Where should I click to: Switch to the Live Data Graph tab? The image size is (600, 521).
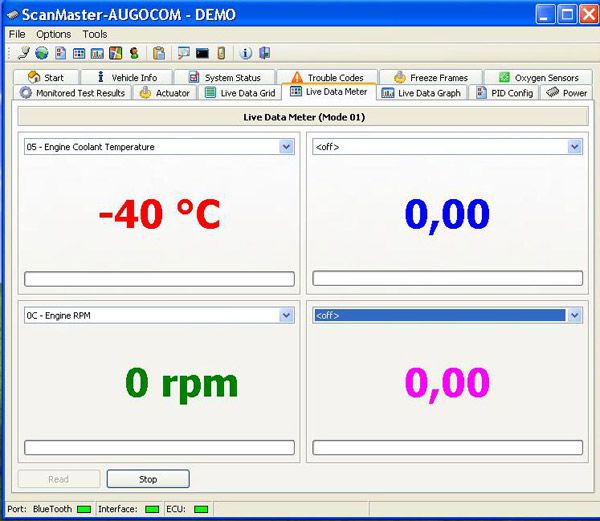(421, 93)
